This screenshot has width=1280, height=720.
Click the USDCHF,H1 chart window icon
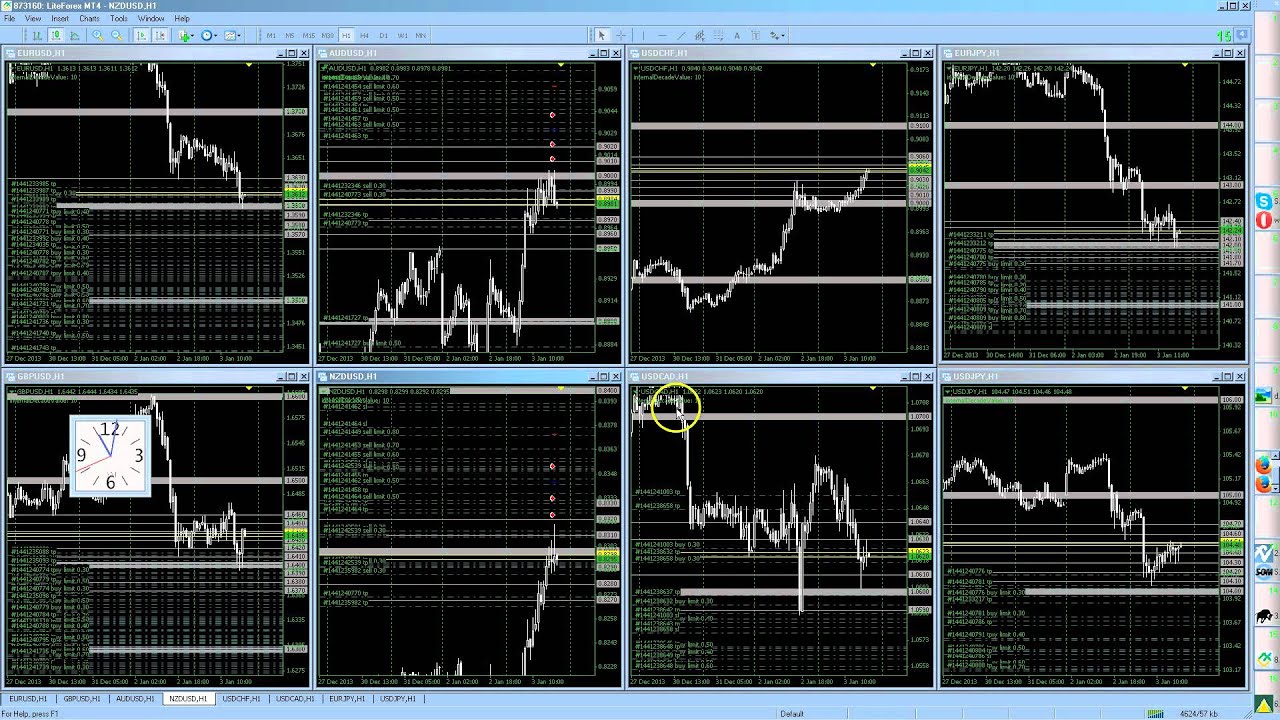tap(635, 53)
